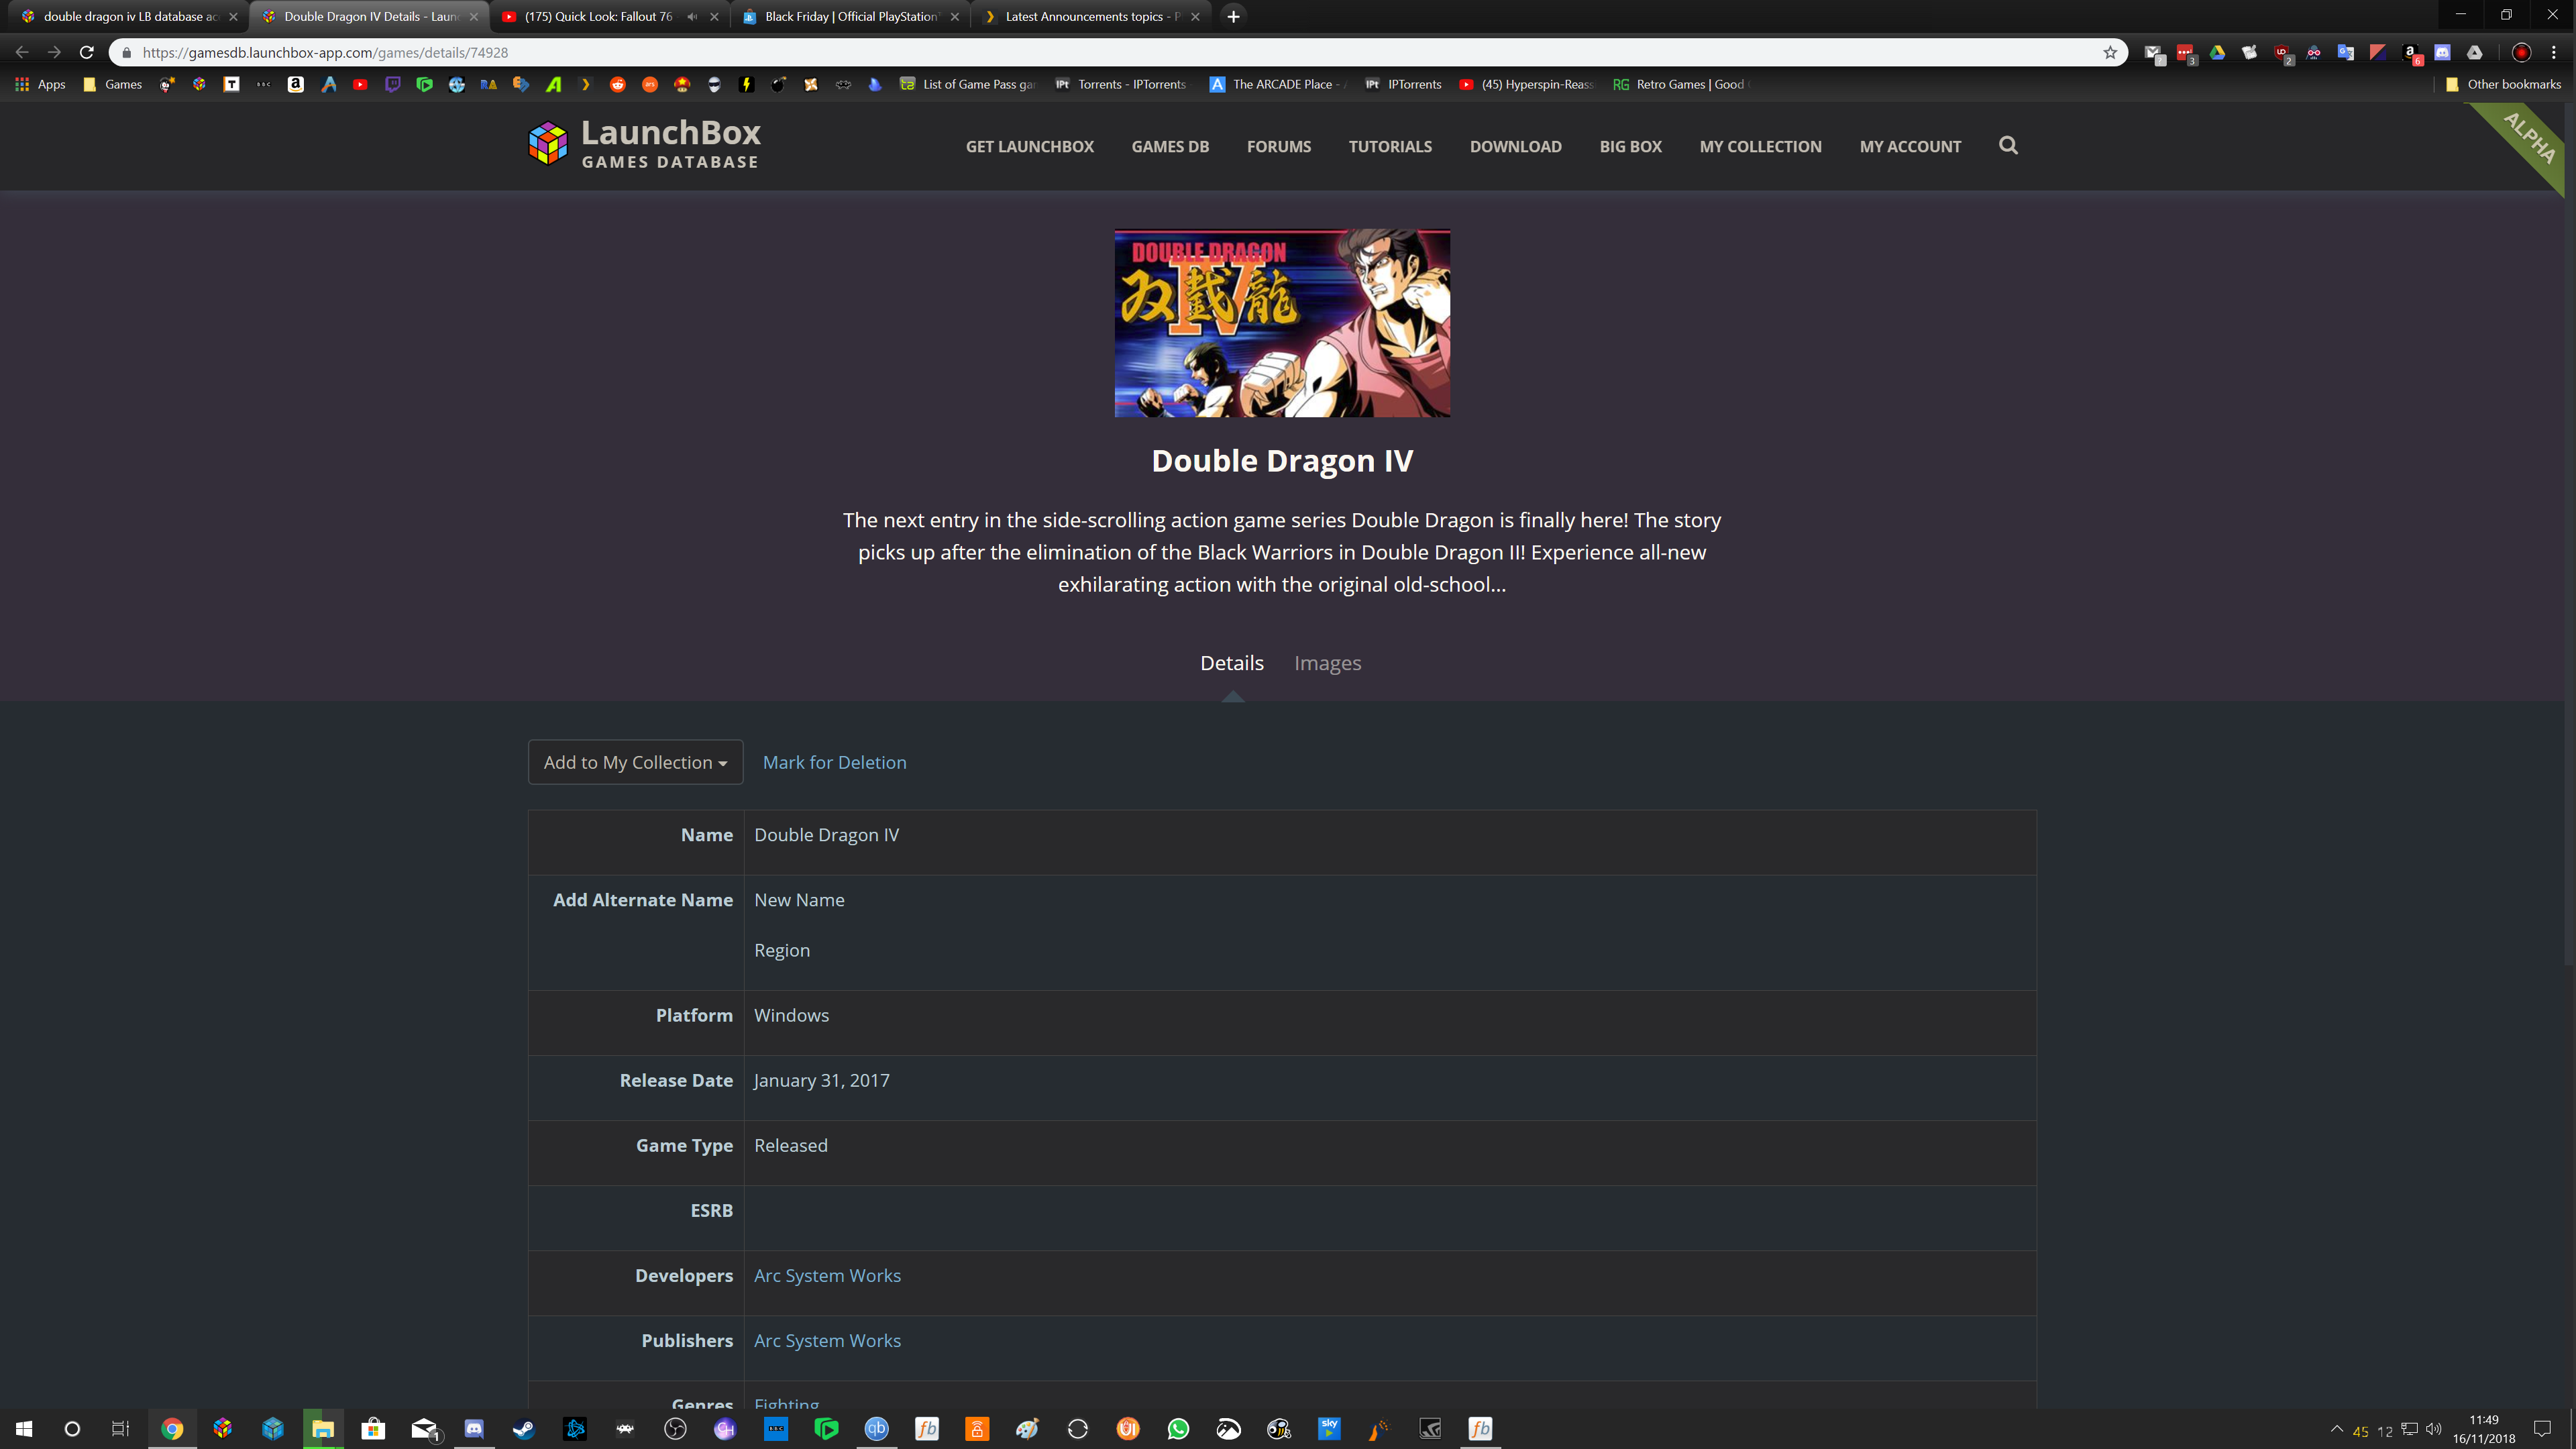
Task: Open the uBlock Origin extension
Action: [x=2282, y=53]
